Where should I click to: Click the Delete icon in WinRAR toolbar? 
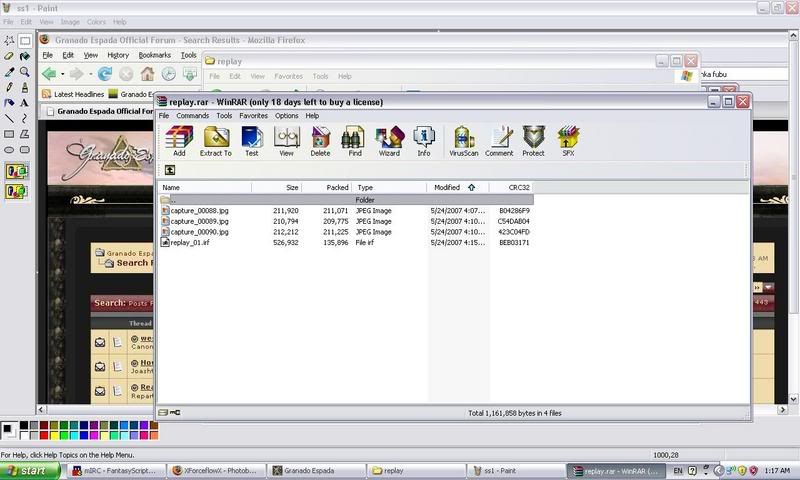[x=320, y=141]
